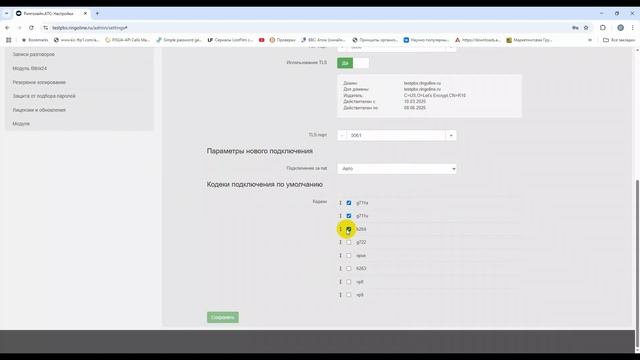
Task: Grab the drag handle for codec g722
Action: point(340,242)
